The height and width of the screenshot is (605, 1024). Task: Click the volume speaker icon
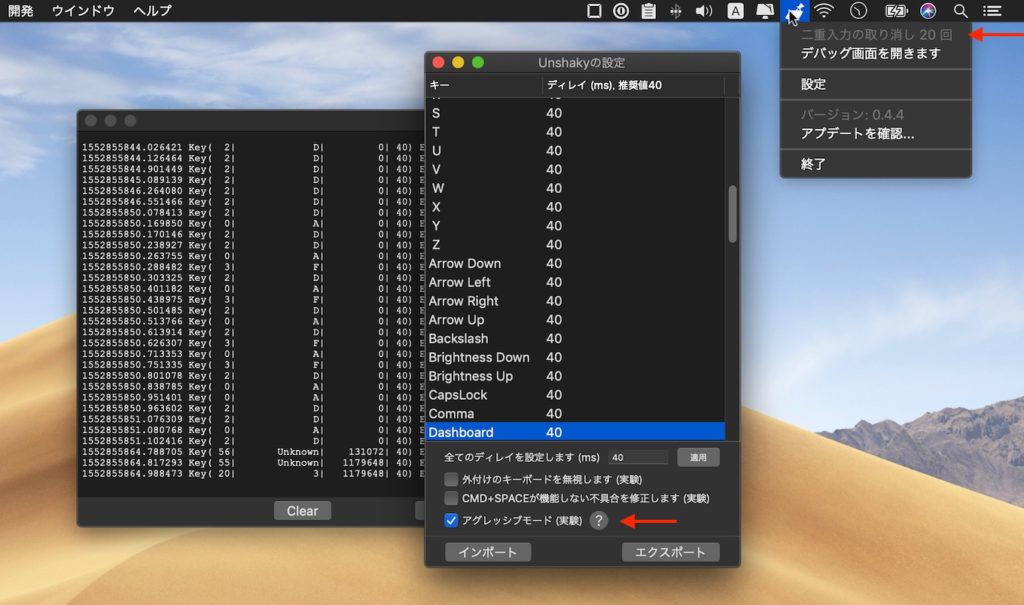click(x=704, y=11)
